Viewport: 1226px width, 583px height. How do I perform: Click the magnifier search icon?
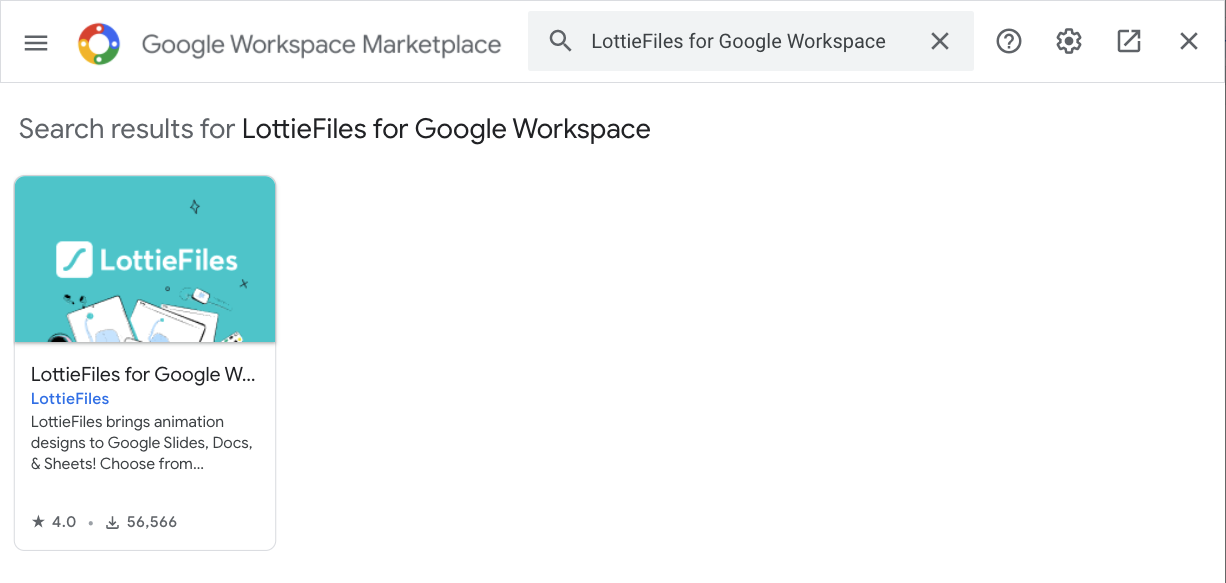tap(561, 41)
